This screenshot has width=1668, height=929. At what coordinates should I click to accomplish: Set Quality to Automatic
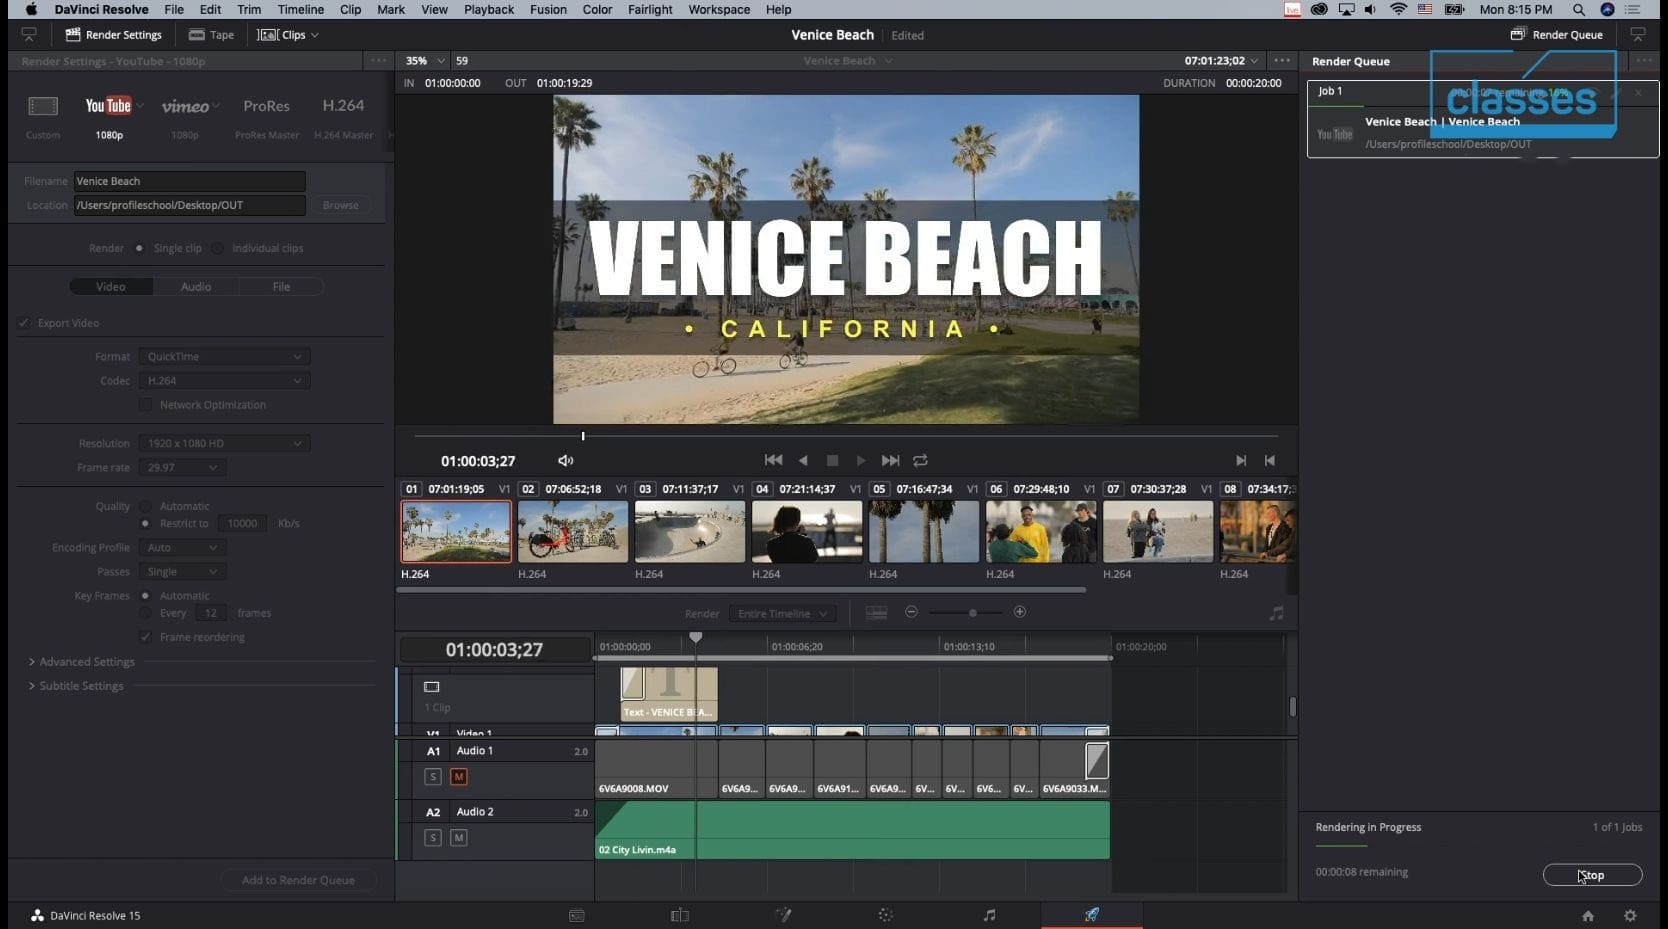pos(146,506)
